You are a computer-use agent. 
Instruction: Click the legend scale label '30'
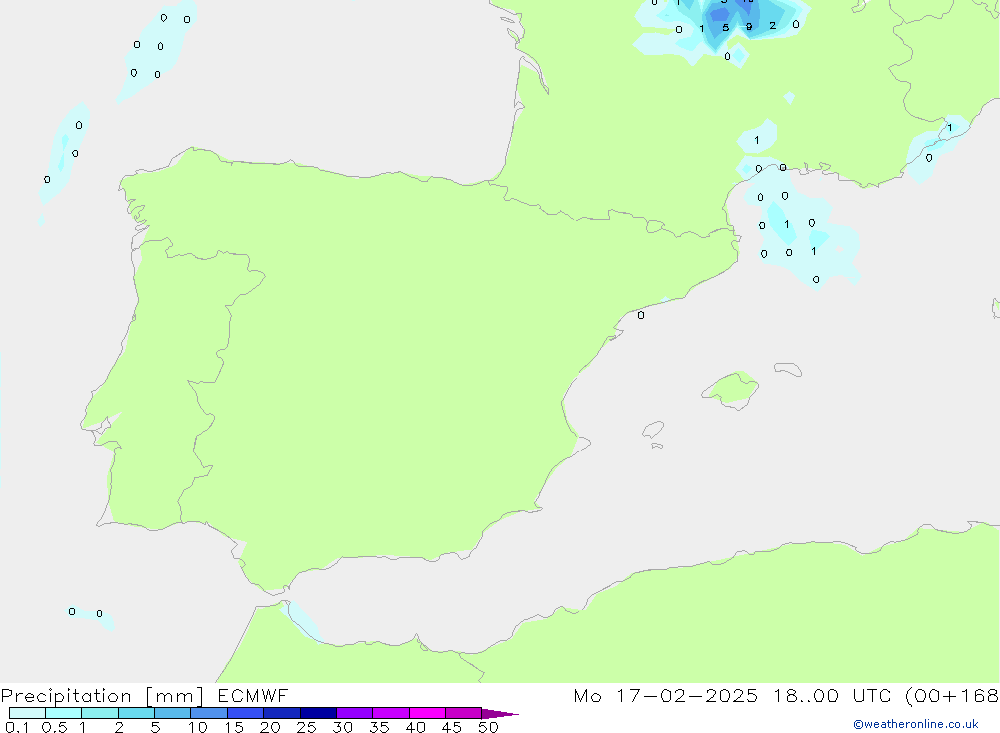(342, 727)
